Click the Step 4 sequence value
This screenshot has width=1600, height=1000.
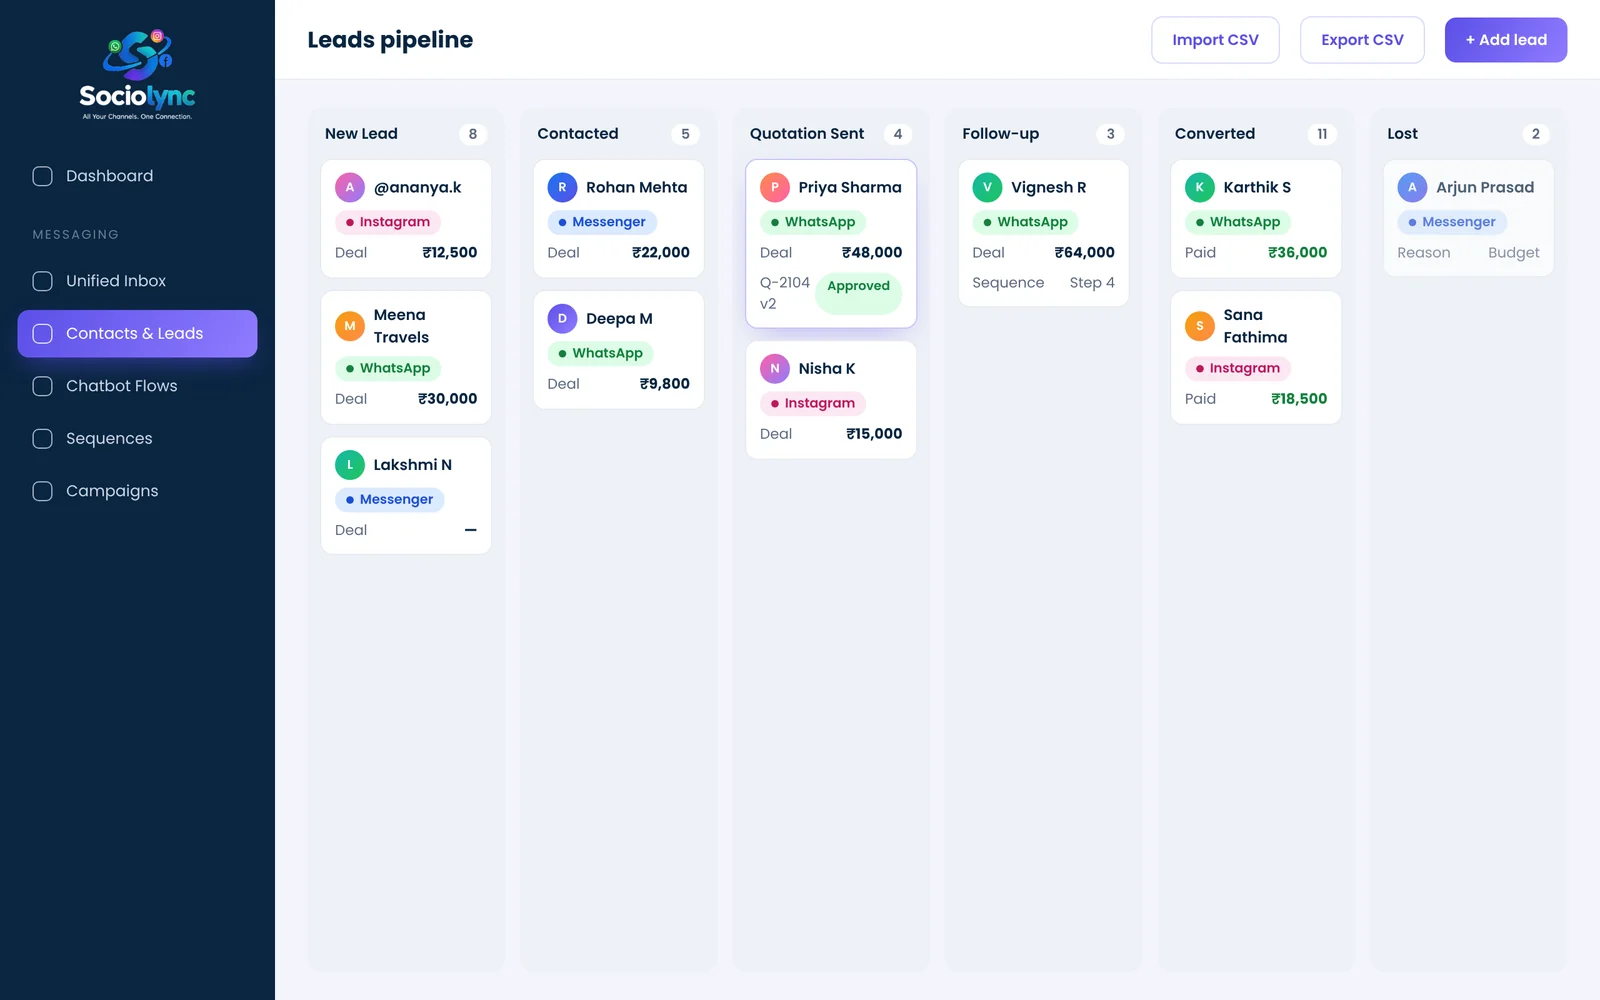pos(1092,283)
